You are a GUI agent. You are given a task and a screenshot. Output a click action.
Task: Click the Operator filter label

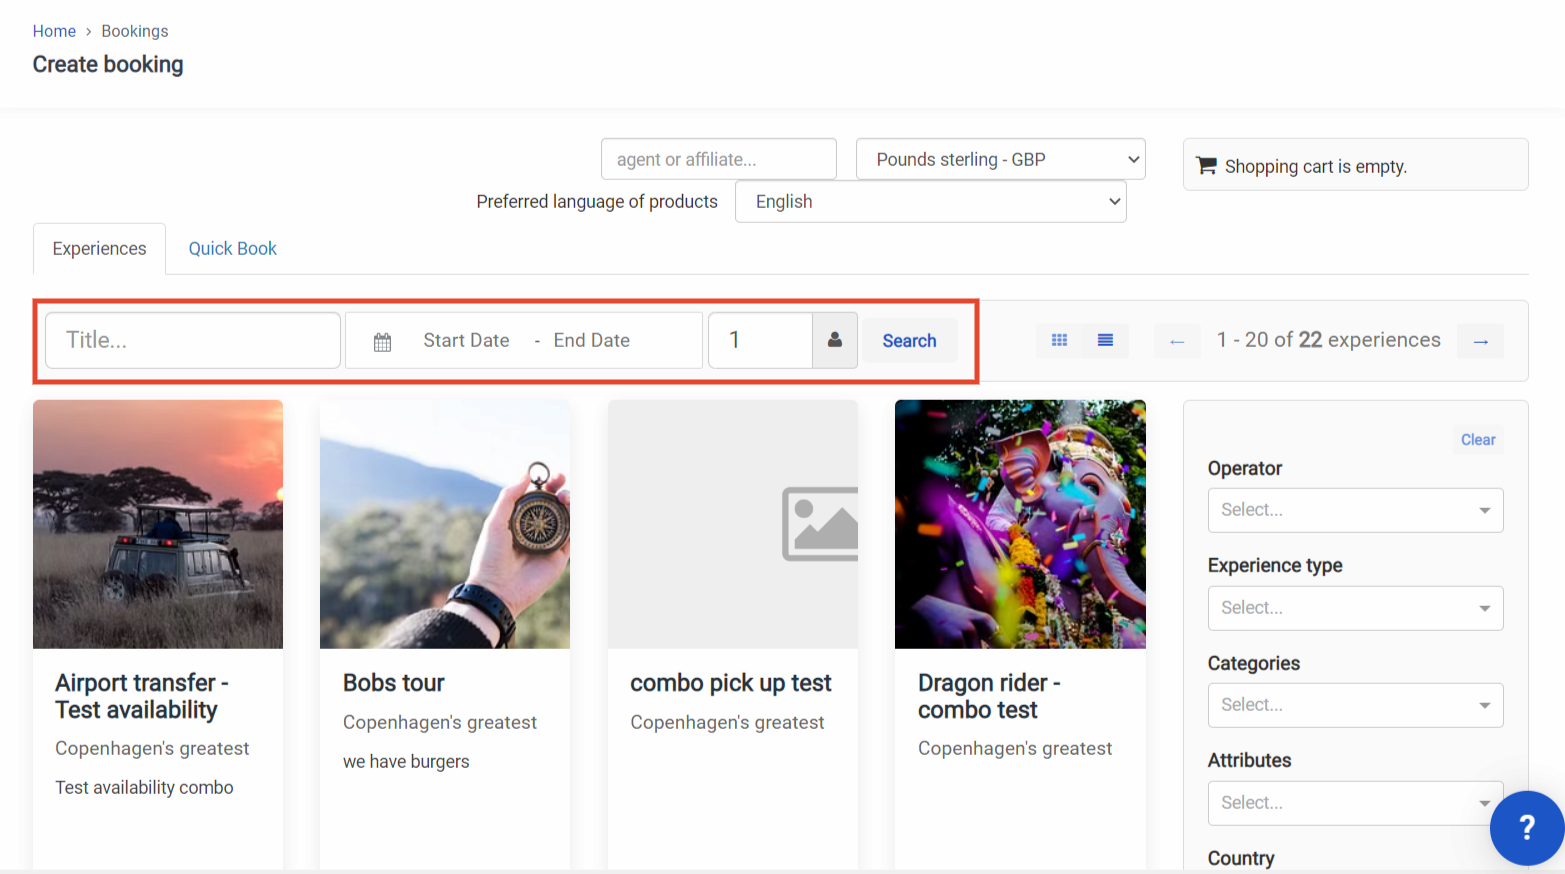click(1245, 469)
